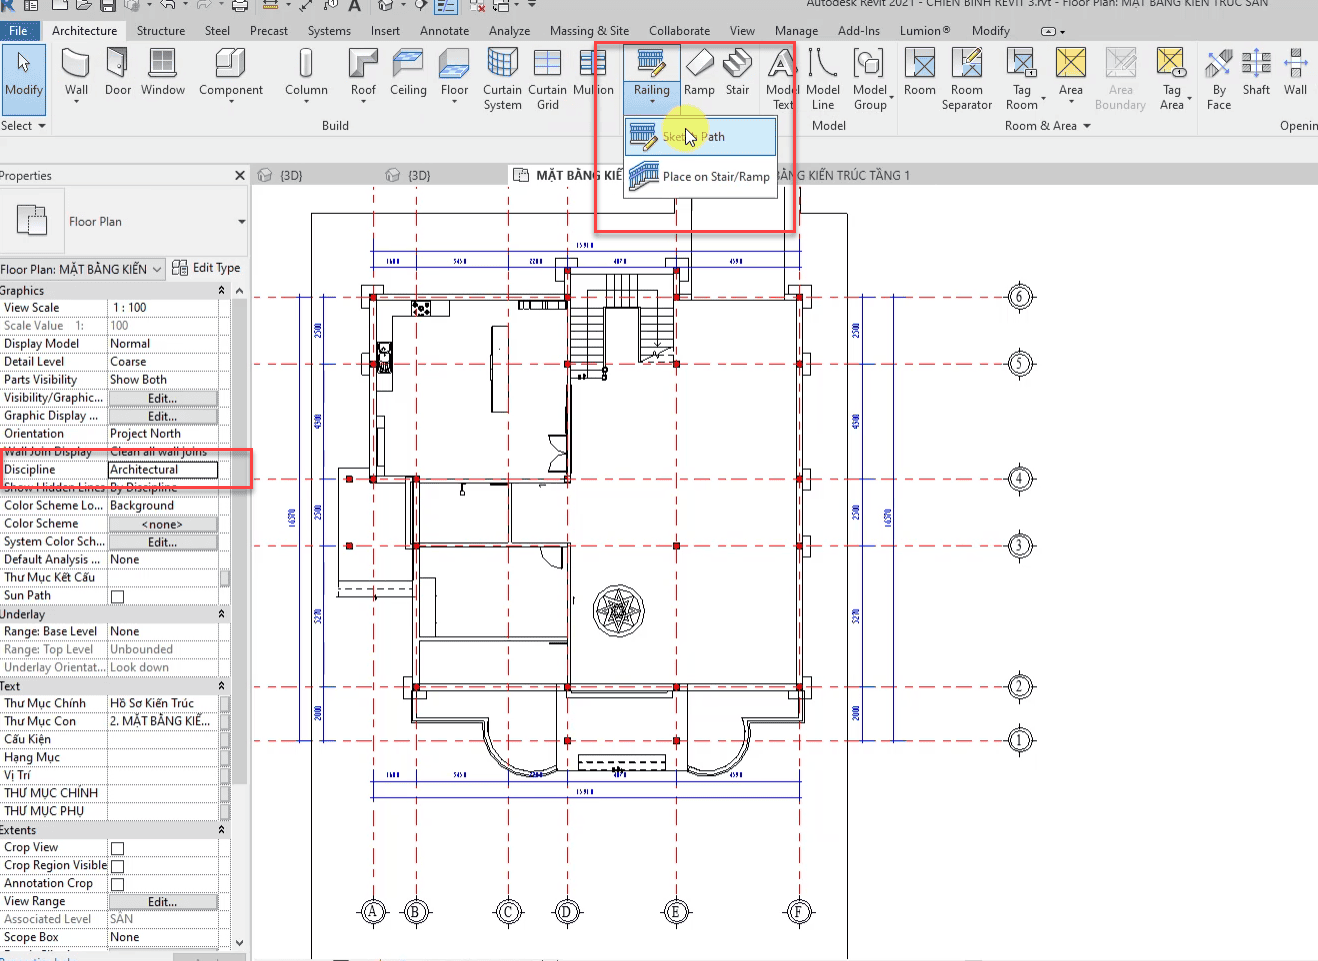This screenshot has width=1318, height=961.
Task: Switch to the Collaborate ribbon tab
Action: (679, 31)
